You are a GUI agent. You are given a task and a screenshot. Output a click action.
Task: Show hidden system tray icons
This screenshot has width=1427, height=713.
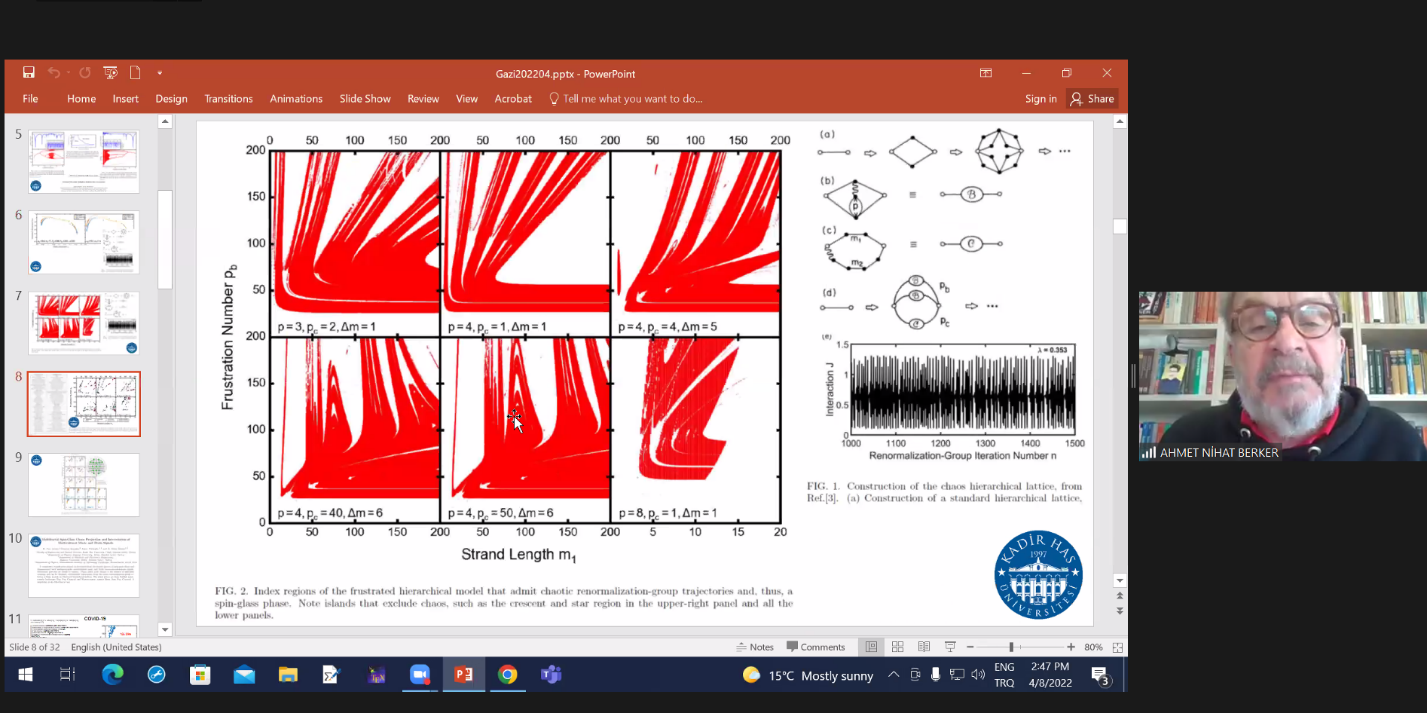tap(893, 675)
